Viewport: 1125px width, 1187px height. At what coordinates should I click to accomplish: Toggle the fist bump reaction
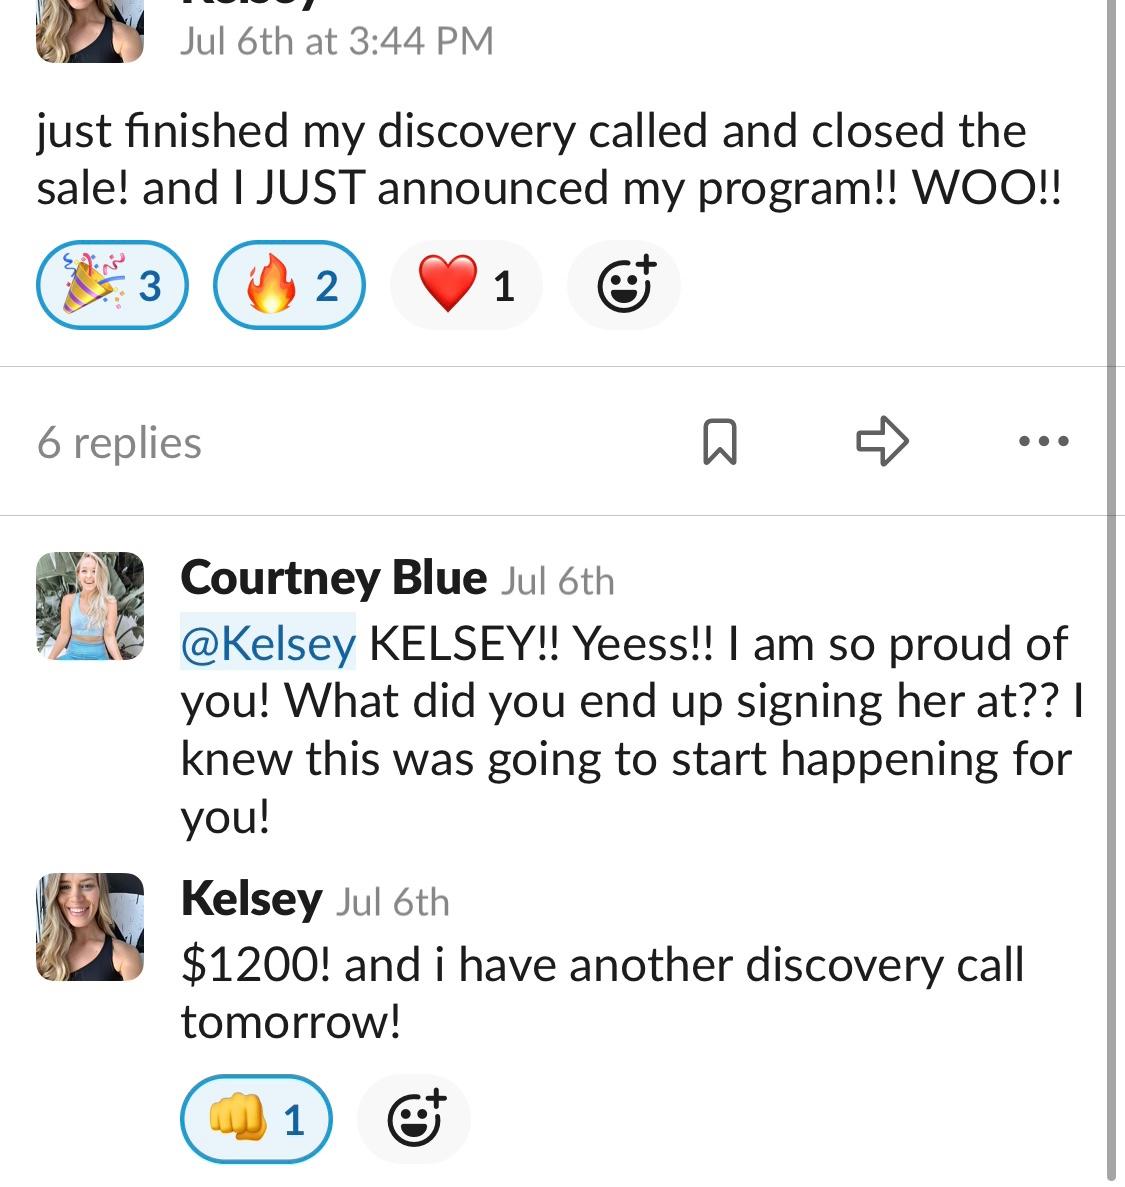[256, 1119]
